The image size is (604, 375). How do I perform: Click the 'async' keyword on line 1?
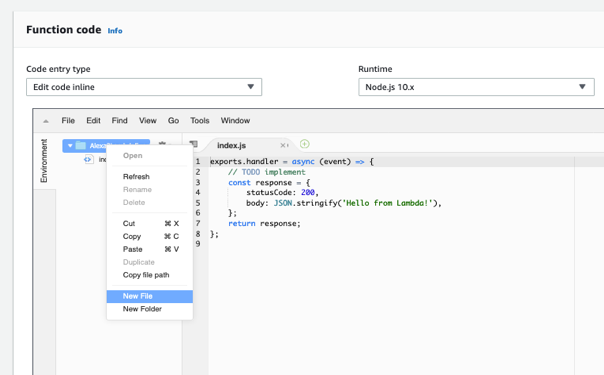(303, 162)
